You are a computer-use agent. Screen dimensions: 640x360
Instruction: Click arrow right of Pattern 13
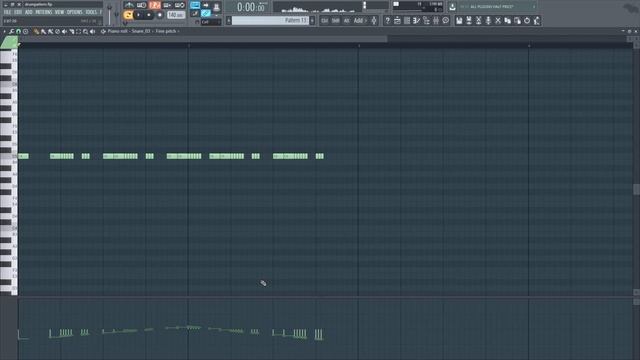(312, 20)
